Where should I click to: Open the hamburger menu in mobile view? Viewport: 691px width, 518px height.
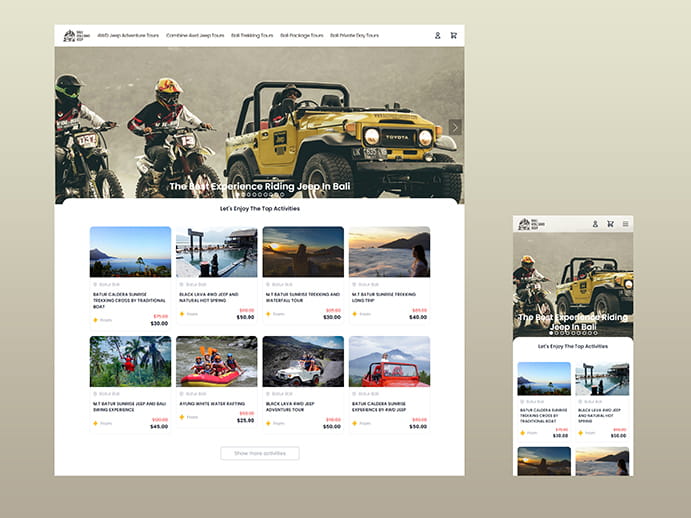(626, 224)
